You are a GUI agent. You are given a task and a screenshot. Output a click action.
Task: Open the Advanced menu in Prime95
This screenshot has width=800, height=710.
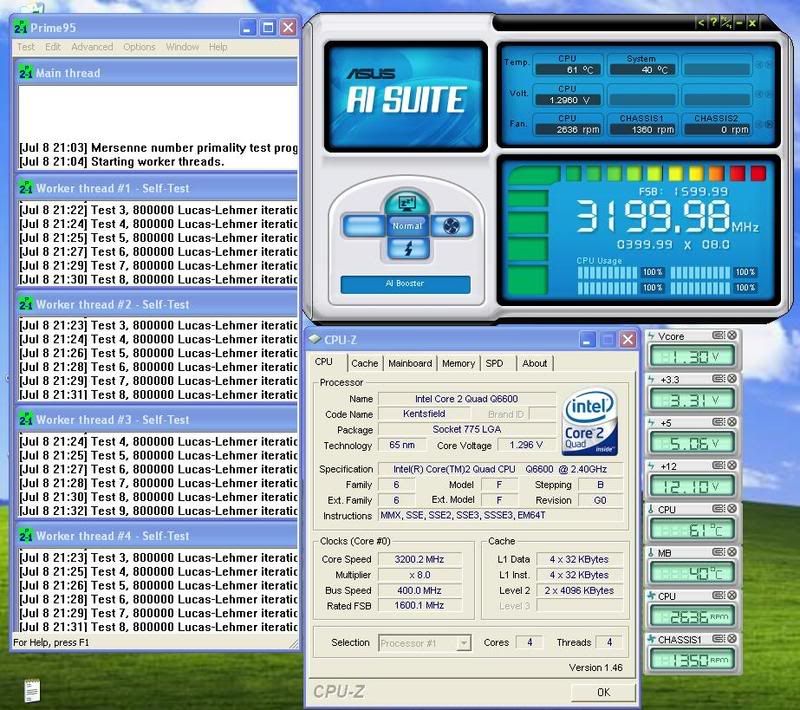[x=92, y=47]
